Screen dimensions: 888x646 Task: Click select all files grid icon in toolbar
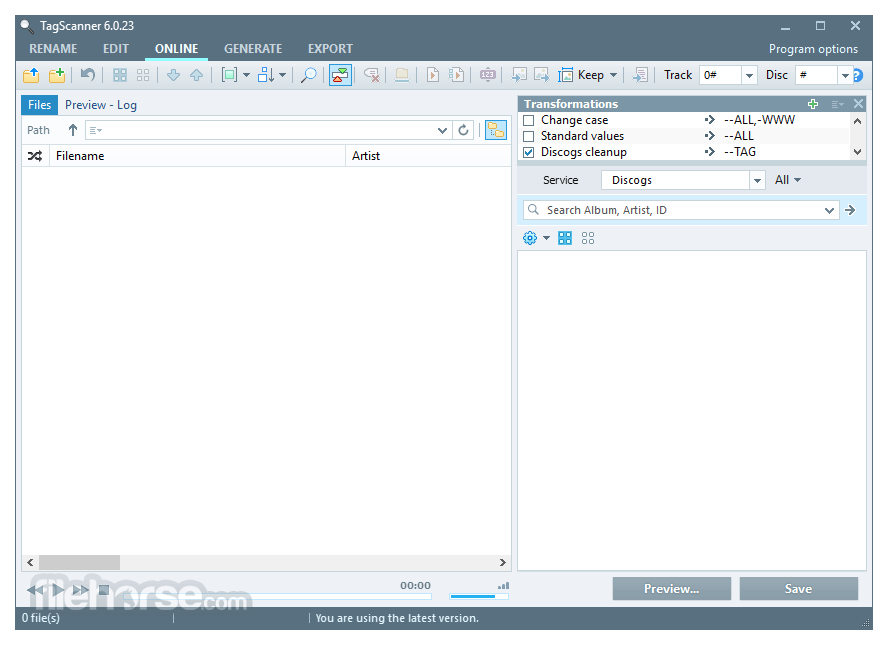click(x=119, y=75)
